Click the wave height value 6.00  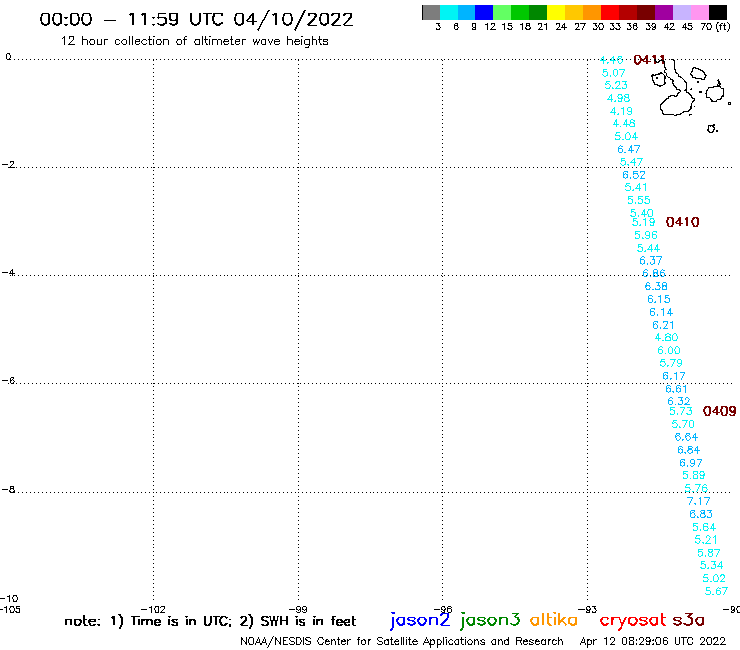point(669,350)
